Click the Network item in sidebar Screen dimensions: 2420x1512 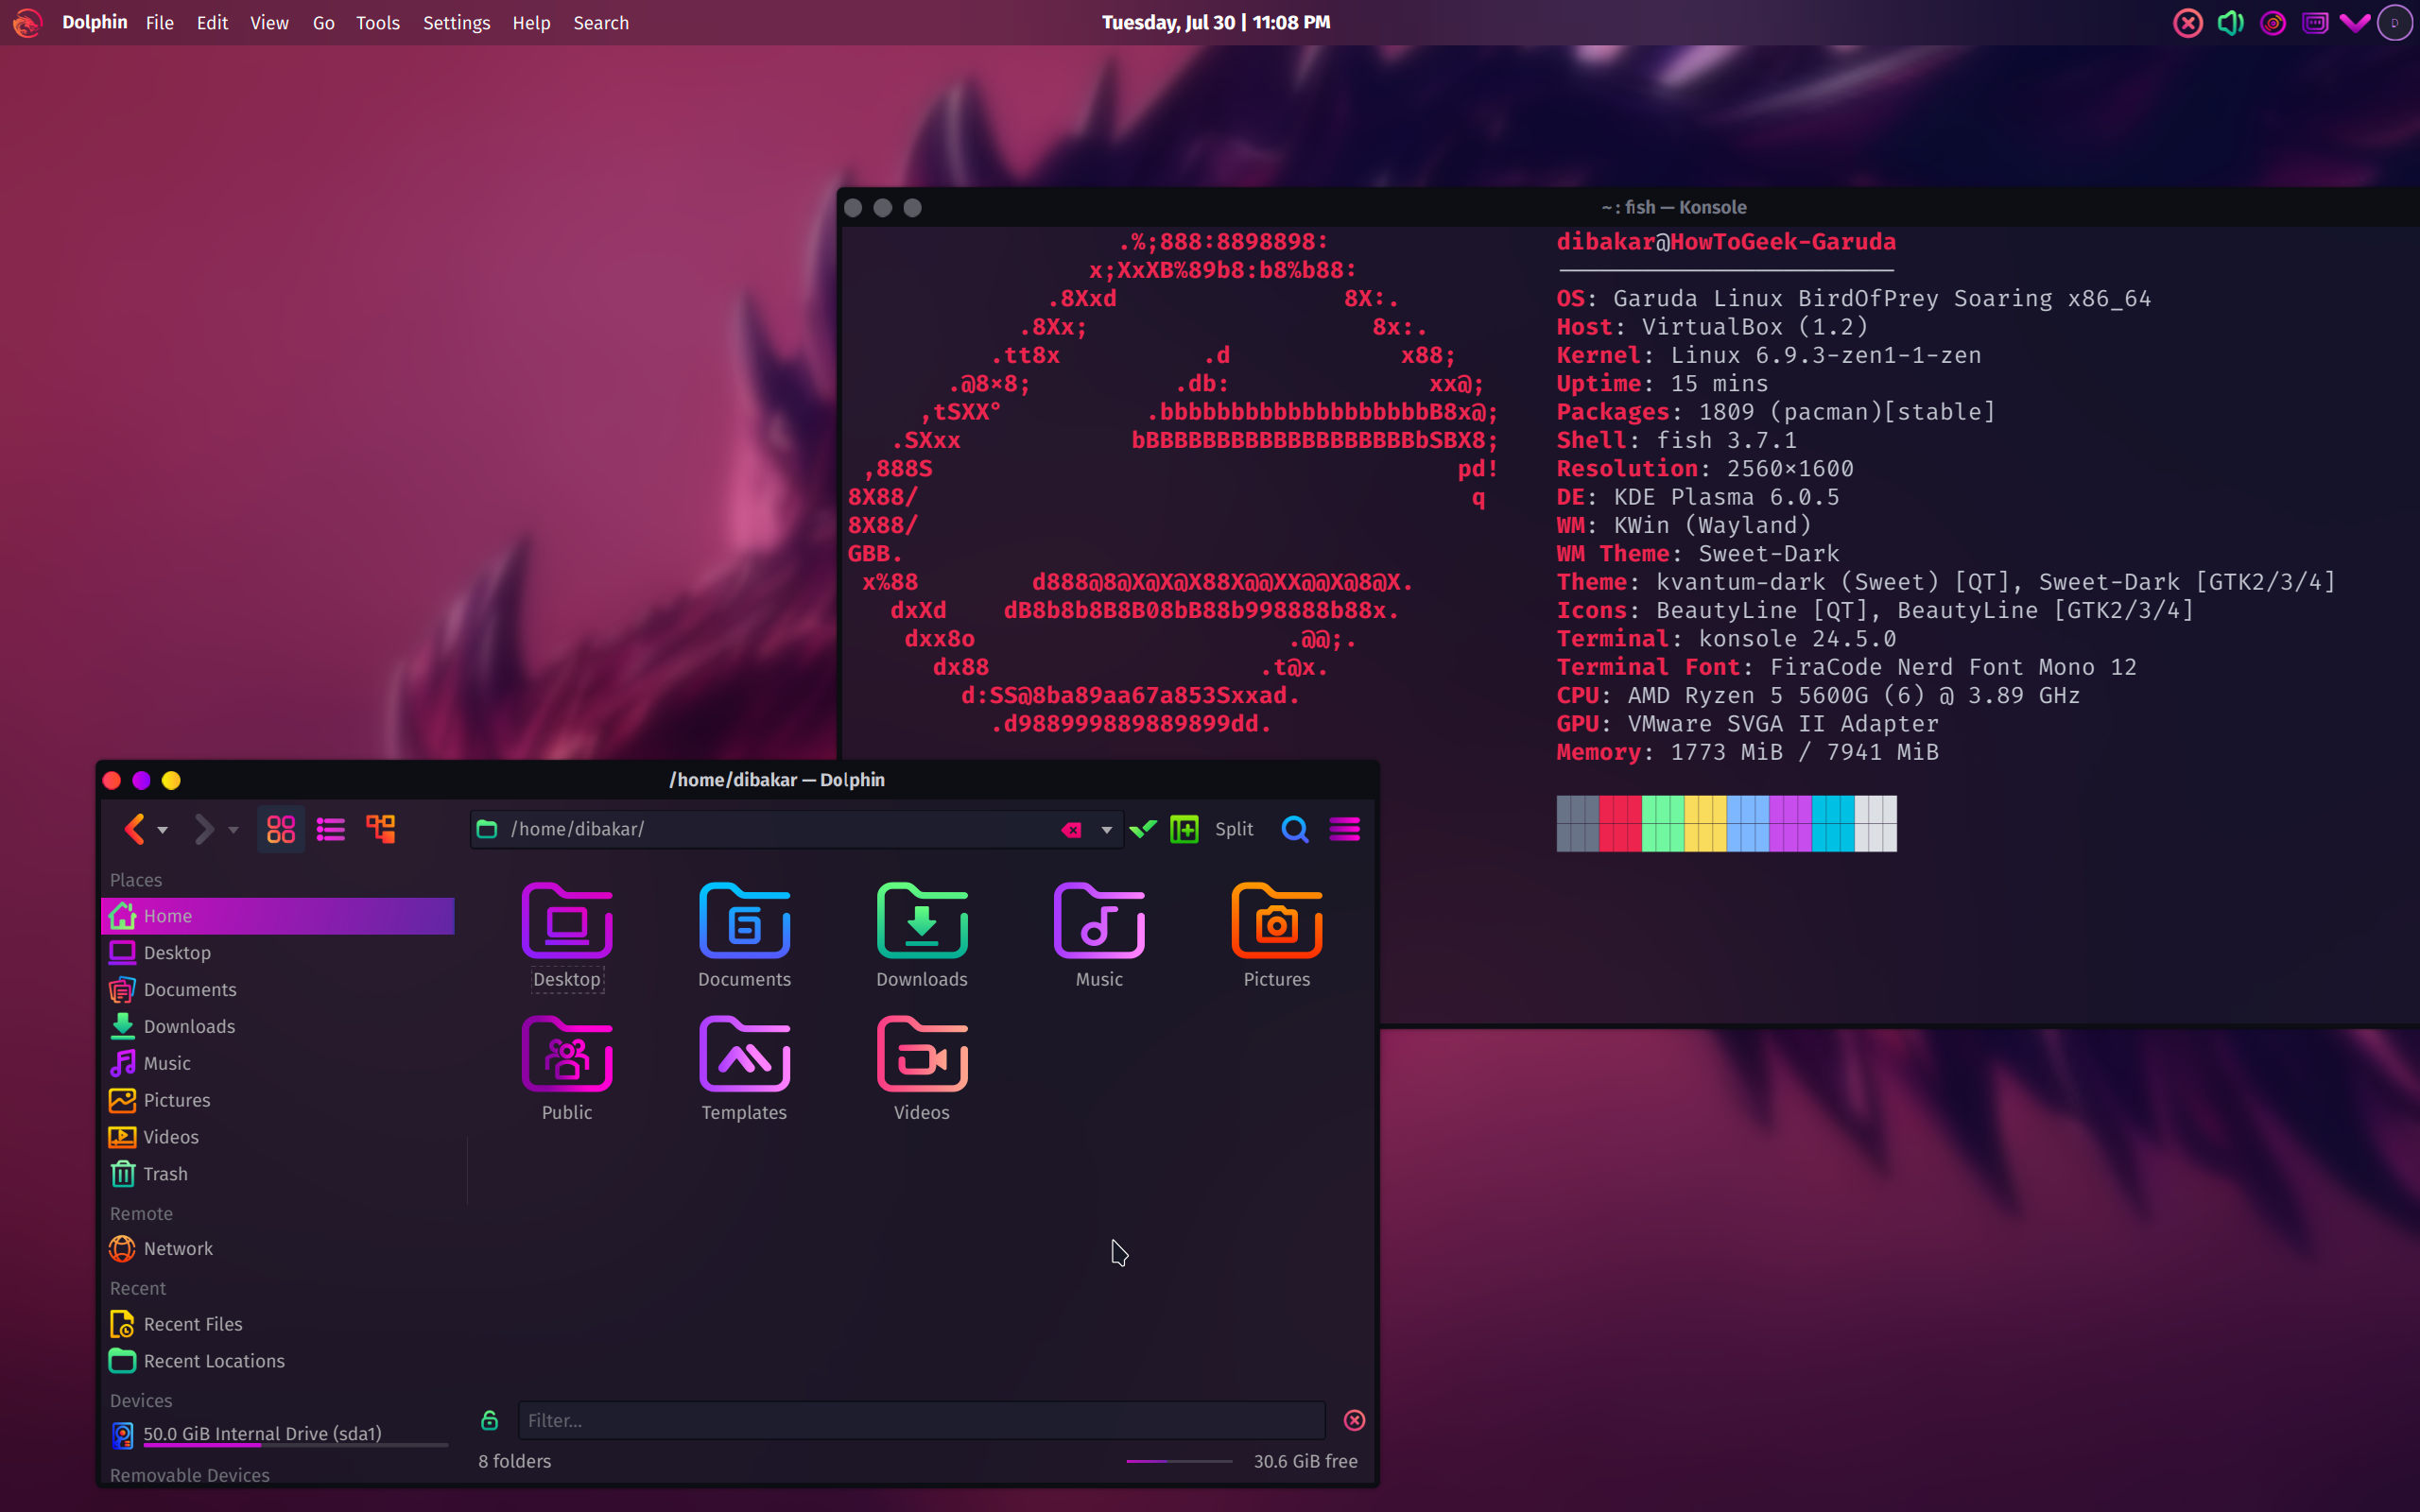[178, 1249]
